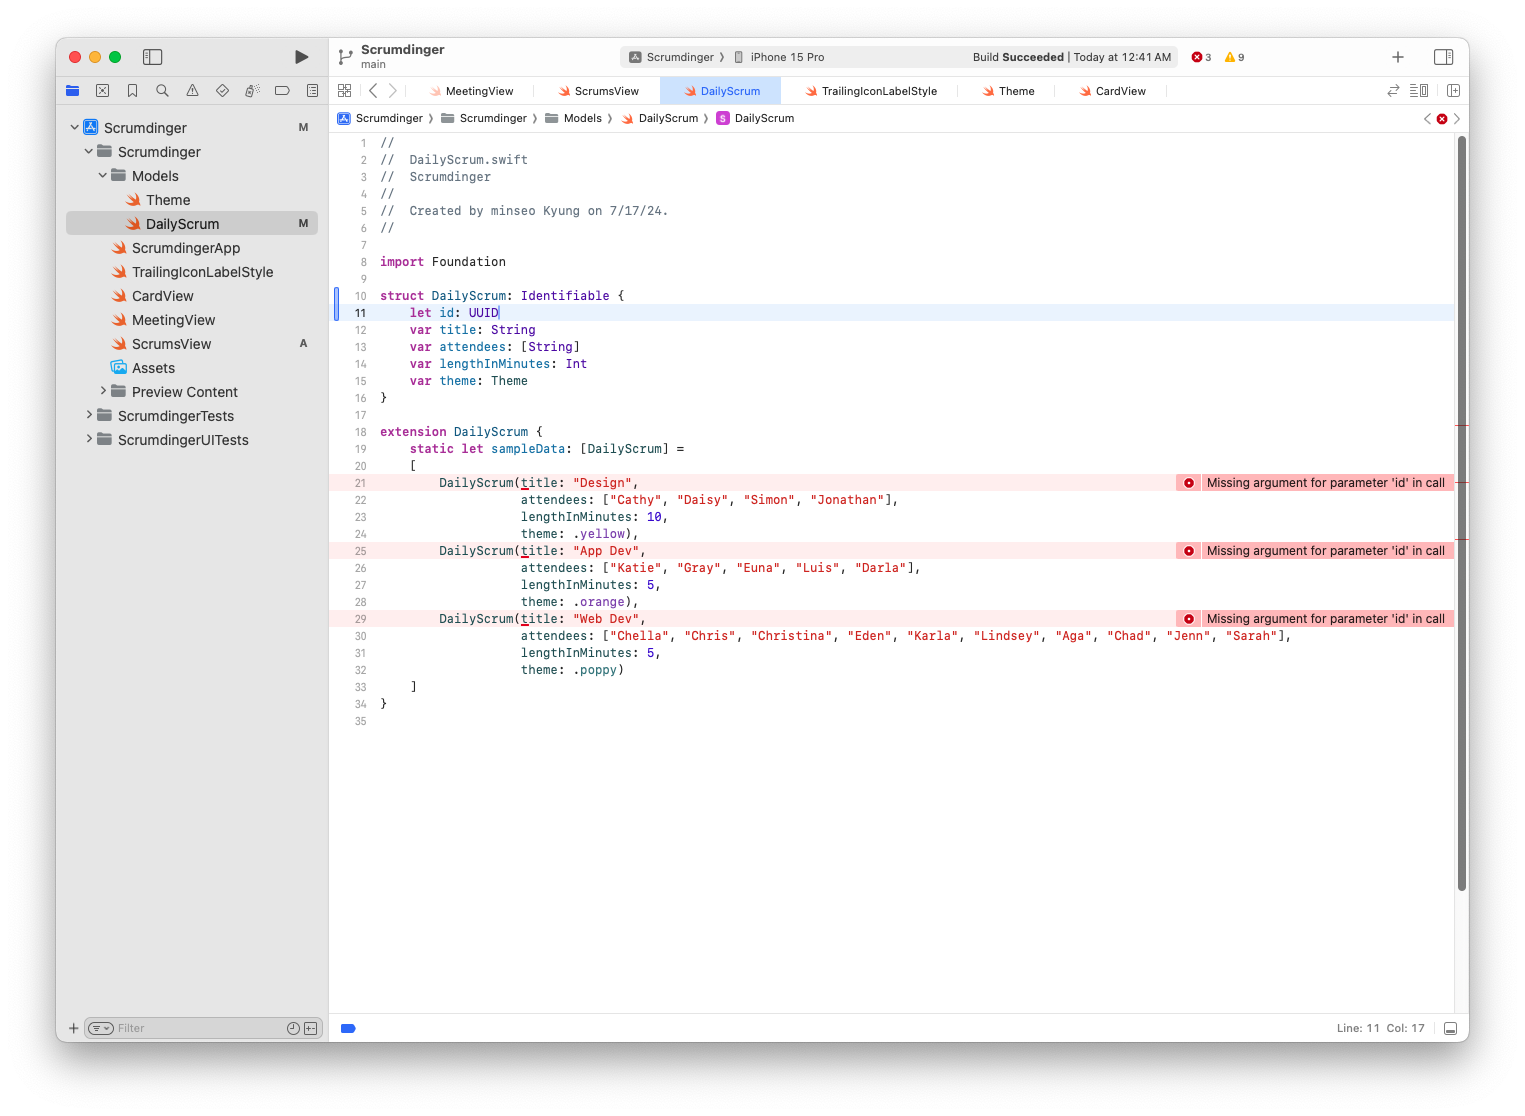Open Models in jump bar
The image size is (1525, 1116).
573,119
